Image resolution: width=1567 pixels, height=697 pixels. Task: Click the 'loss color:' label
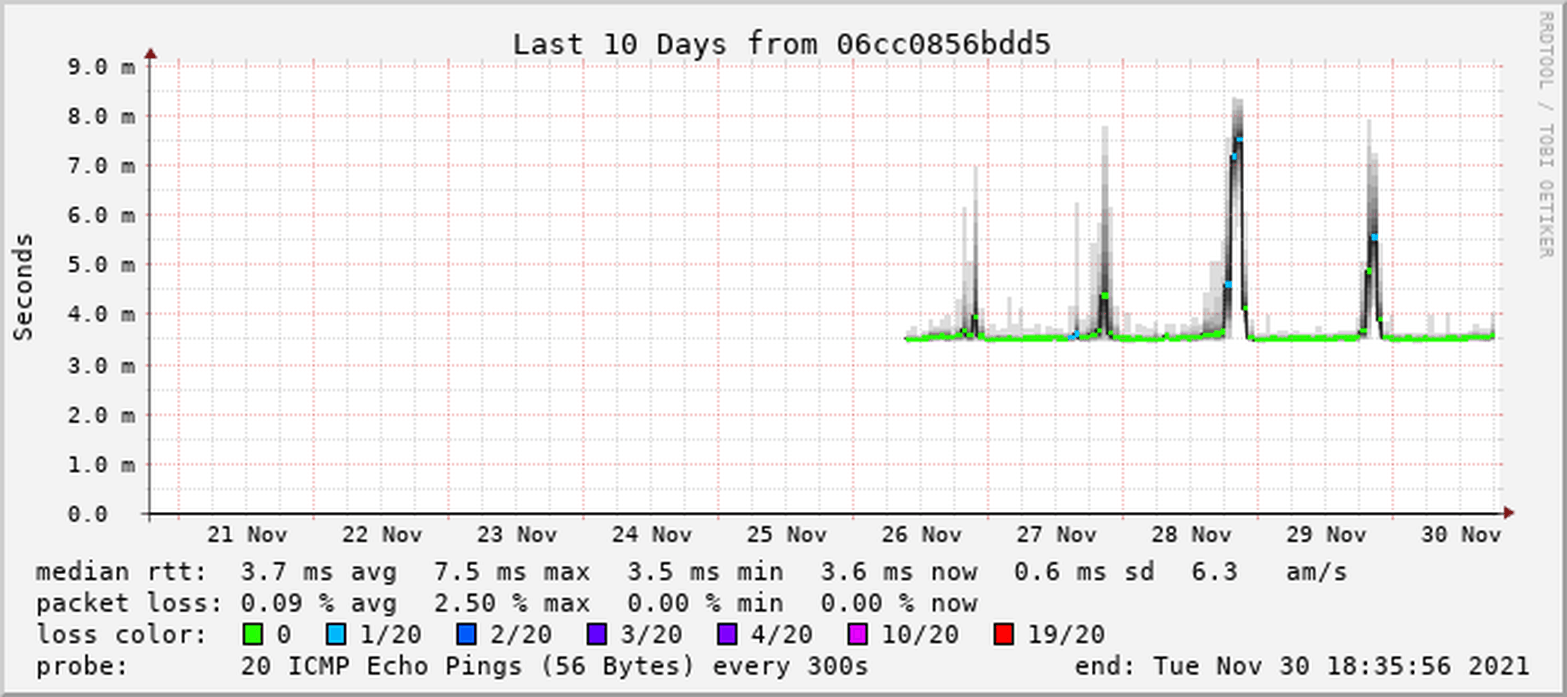pyautogui.click(x=122, y=635)
